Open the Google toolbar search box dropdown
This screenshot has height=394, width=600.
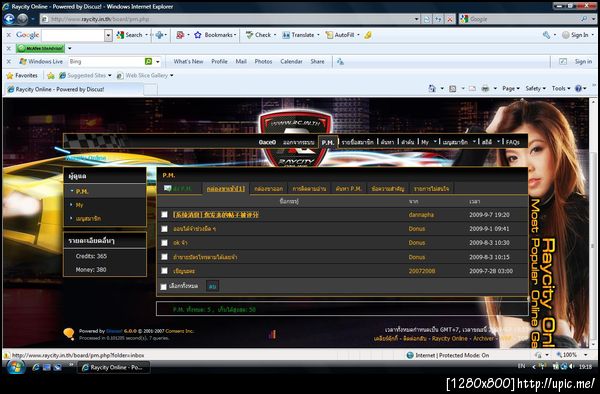pyautogui.click(x=108, y=35)
